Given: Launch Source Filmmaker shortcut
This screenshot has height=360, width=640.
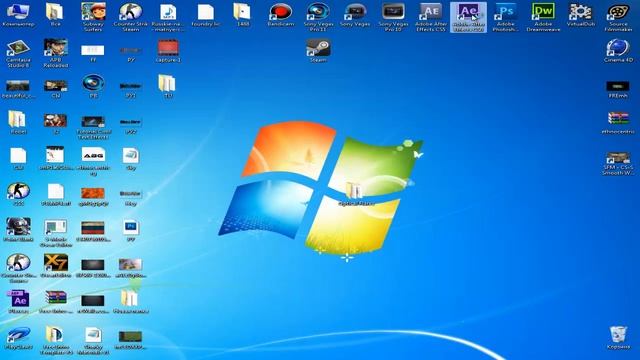Looking at the screenshot, I should click(618, 17).
